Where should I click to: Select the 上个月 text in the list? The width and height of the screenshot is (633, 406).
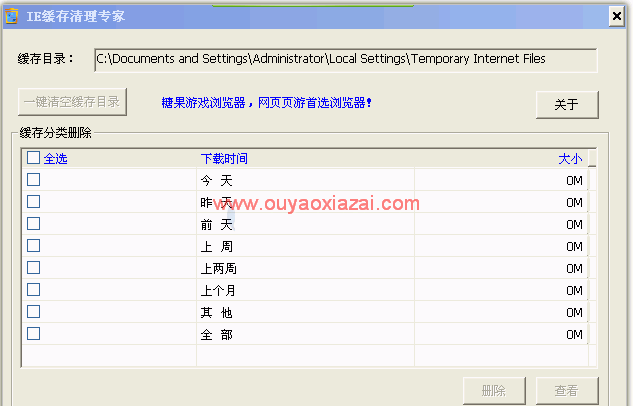click(x=218, y=290)
